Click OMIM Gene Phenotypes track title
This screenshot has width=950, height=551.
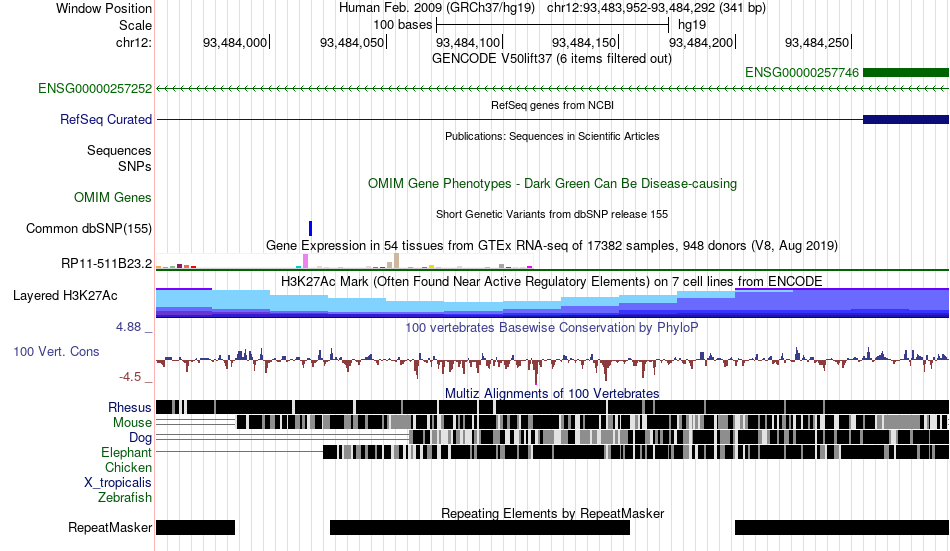coord(552,184)
